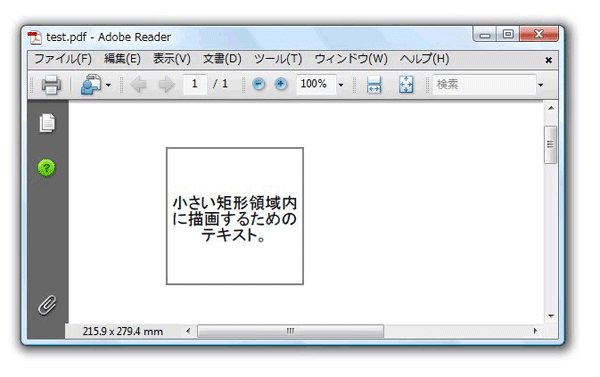Open the Pages panel icon in the sidebar
The image size is (600, 377).
tap(47, 123)
